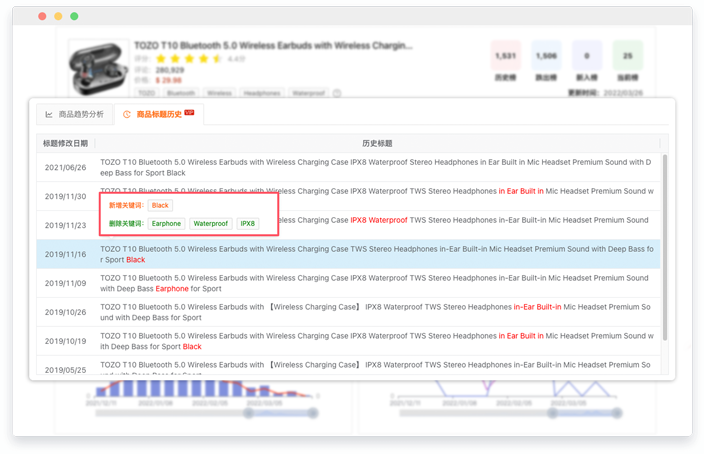Switch to the 商品趋势分析 tab
The image size is (704, 454).
75,115
